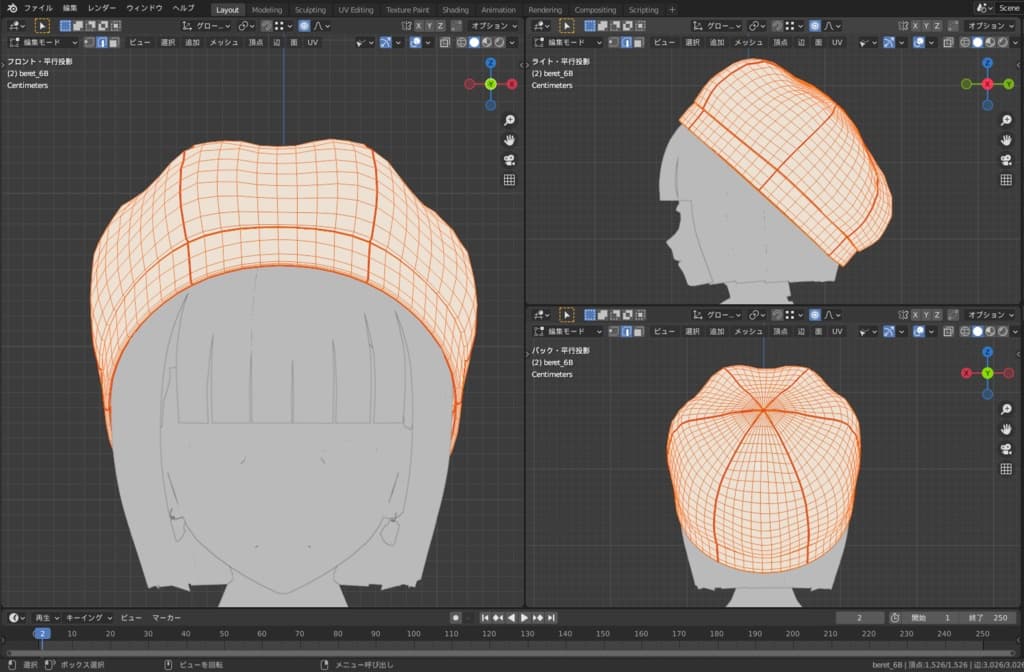1024x672 pixels.
Task: Click the select tool arrow icon in front viewport
Action: (42, 25)
